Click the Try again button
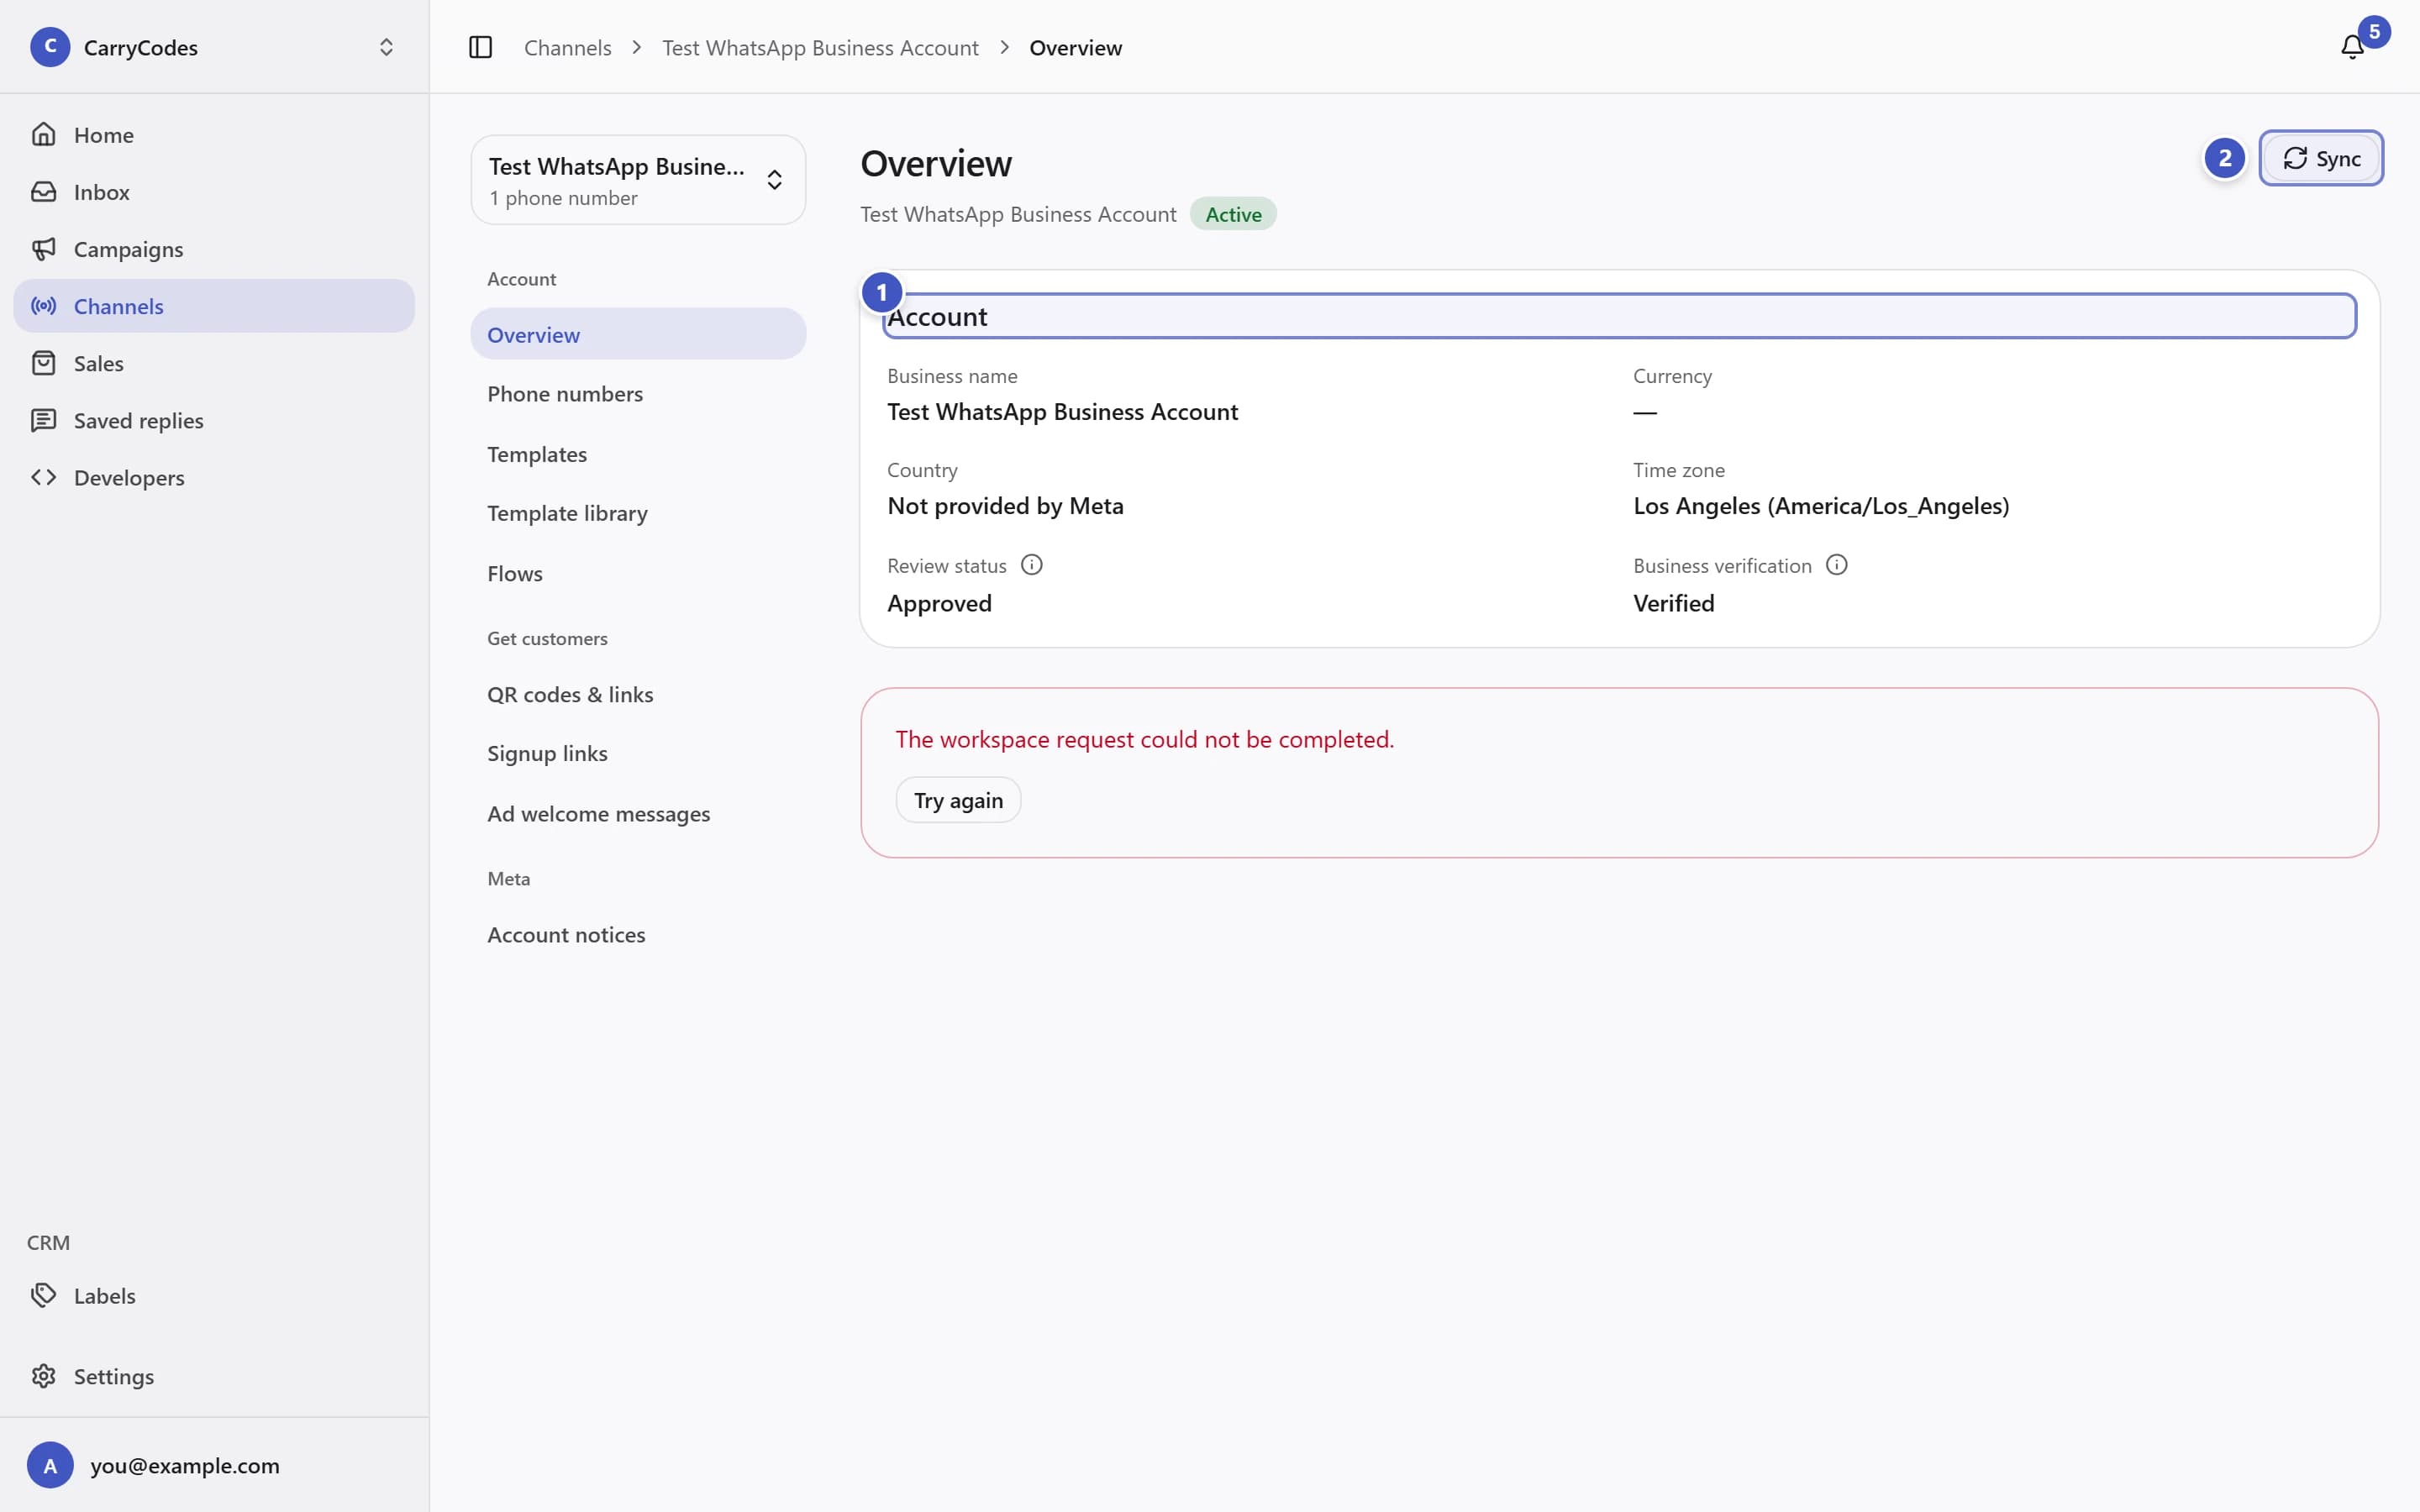This screenshot has height=1512, width=2420. pos(958,800)
